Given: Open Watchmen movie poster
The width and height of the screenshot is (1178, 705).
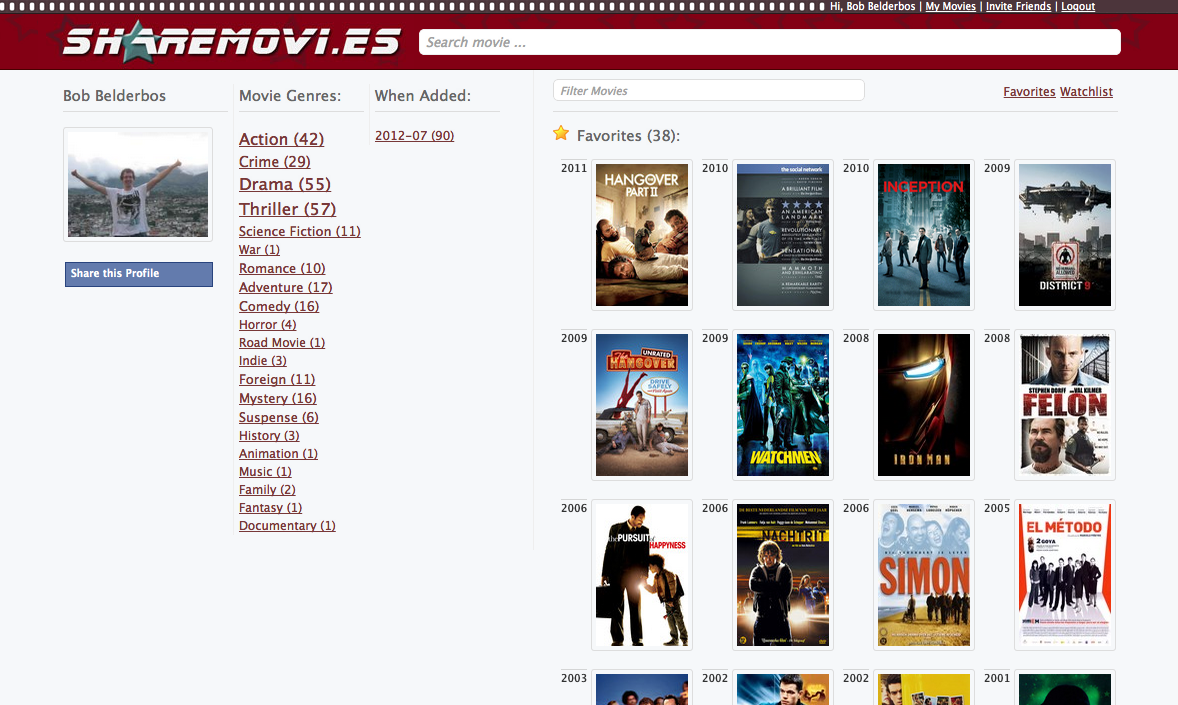Looking at the screenshot, I should tap(783, 405).
